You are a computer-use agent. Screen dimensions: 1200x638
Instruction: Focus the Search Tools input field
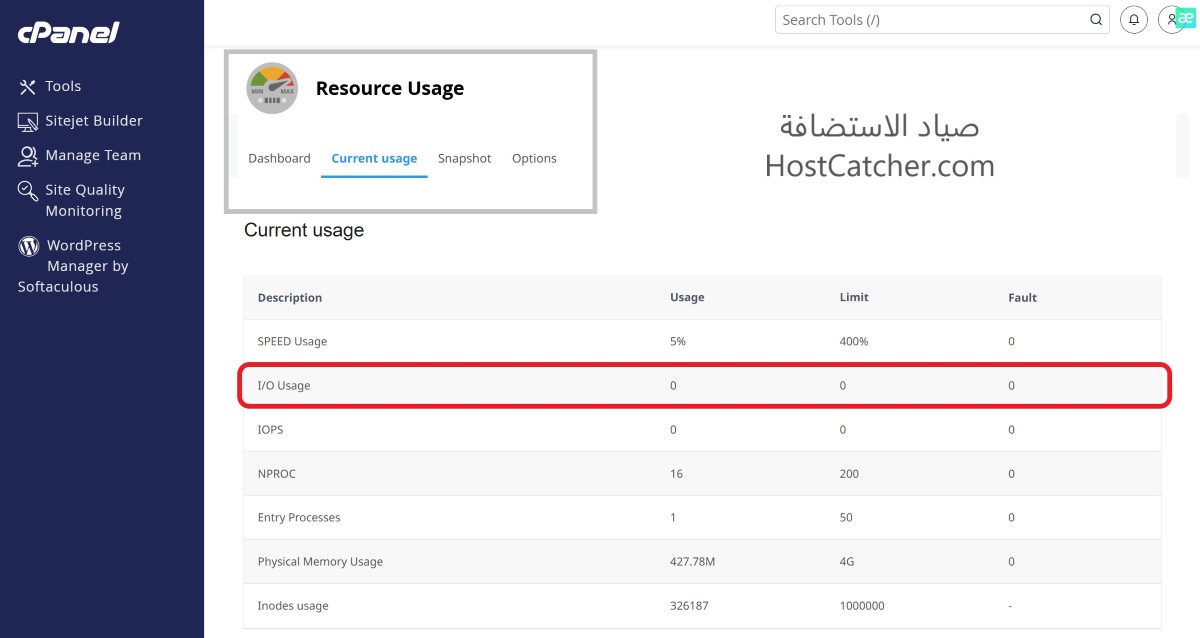[x=930, y=19]
